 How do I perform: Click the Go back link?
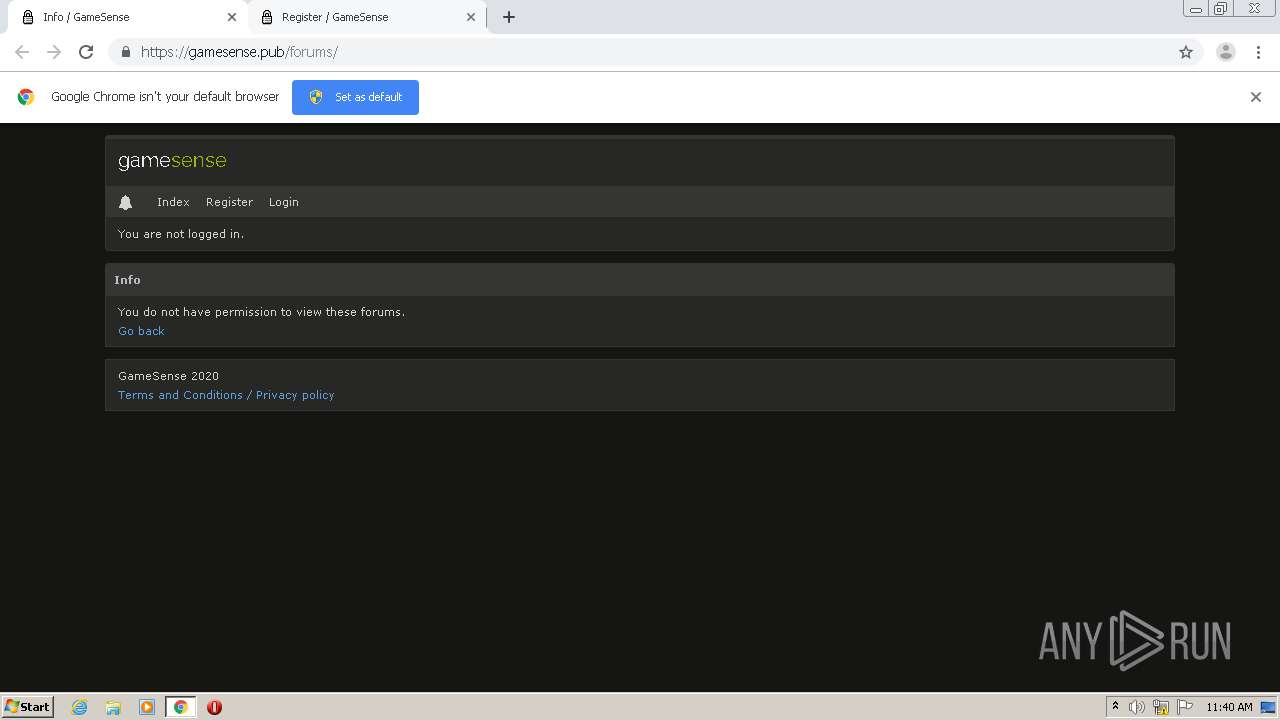tap(141, 331)
